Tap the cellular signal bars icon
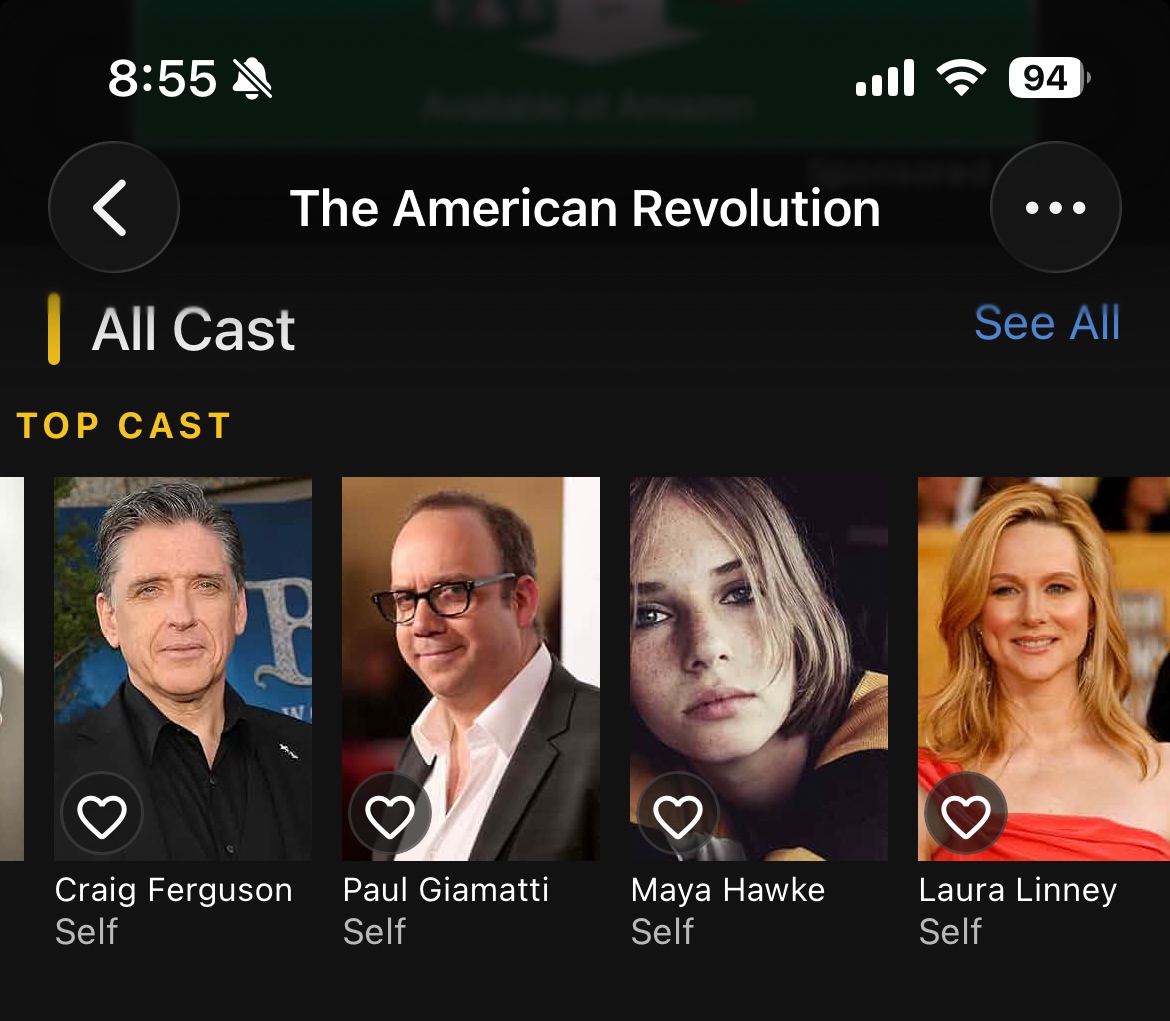The height and width of the screenshot is (1021, 1170). [x=884, y=78]
